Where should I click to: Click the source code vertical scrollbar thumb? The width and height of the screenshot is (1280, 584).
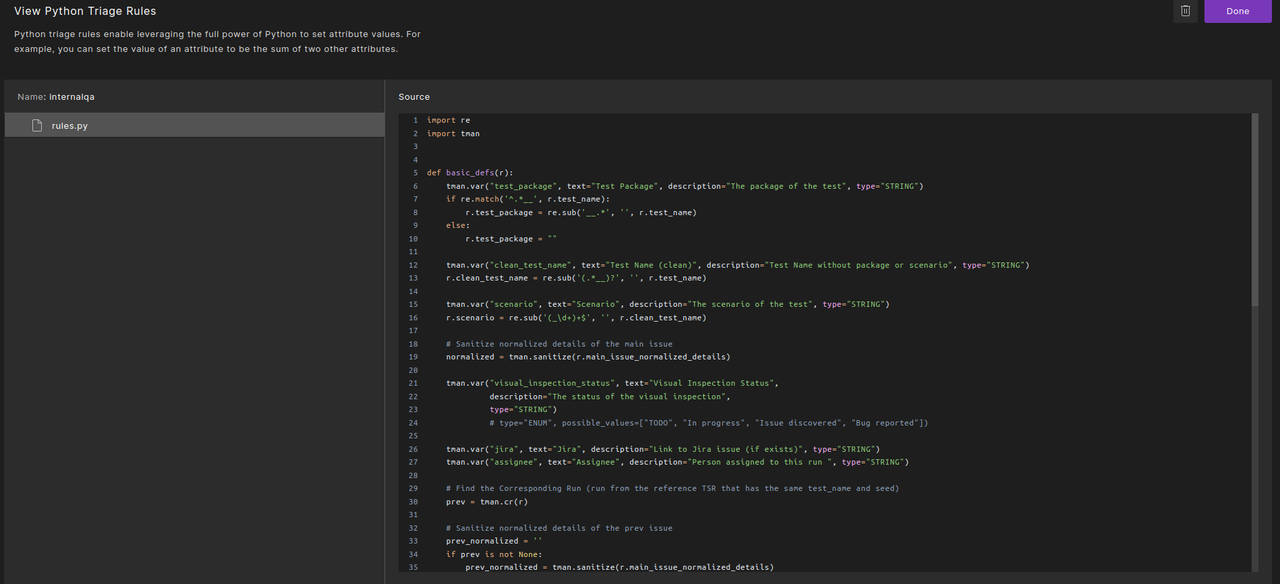click(1255, 208)
